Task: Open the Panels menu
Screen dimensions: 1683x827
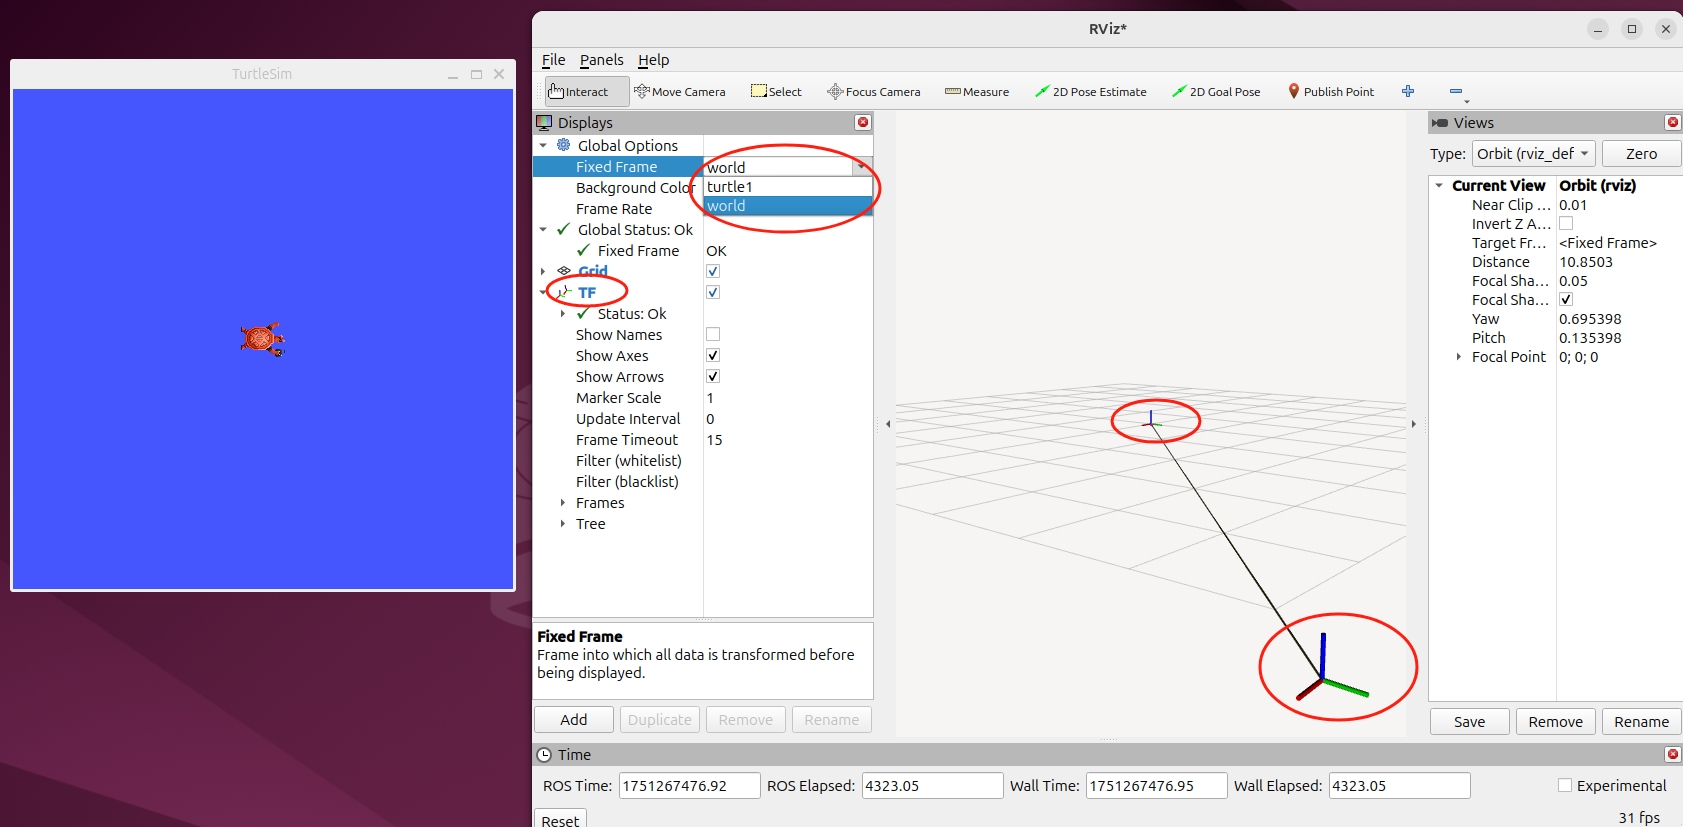Action: 601,60
